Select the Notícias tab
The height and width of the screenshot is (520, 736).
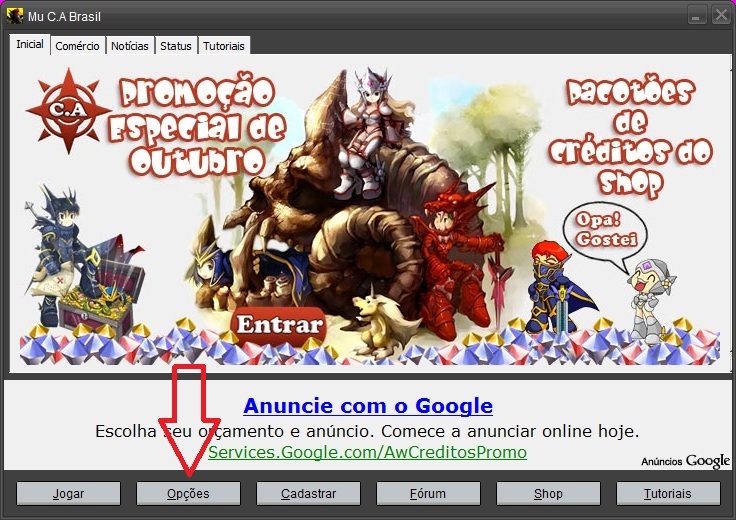pyautogui.click(x=130, y=46)
